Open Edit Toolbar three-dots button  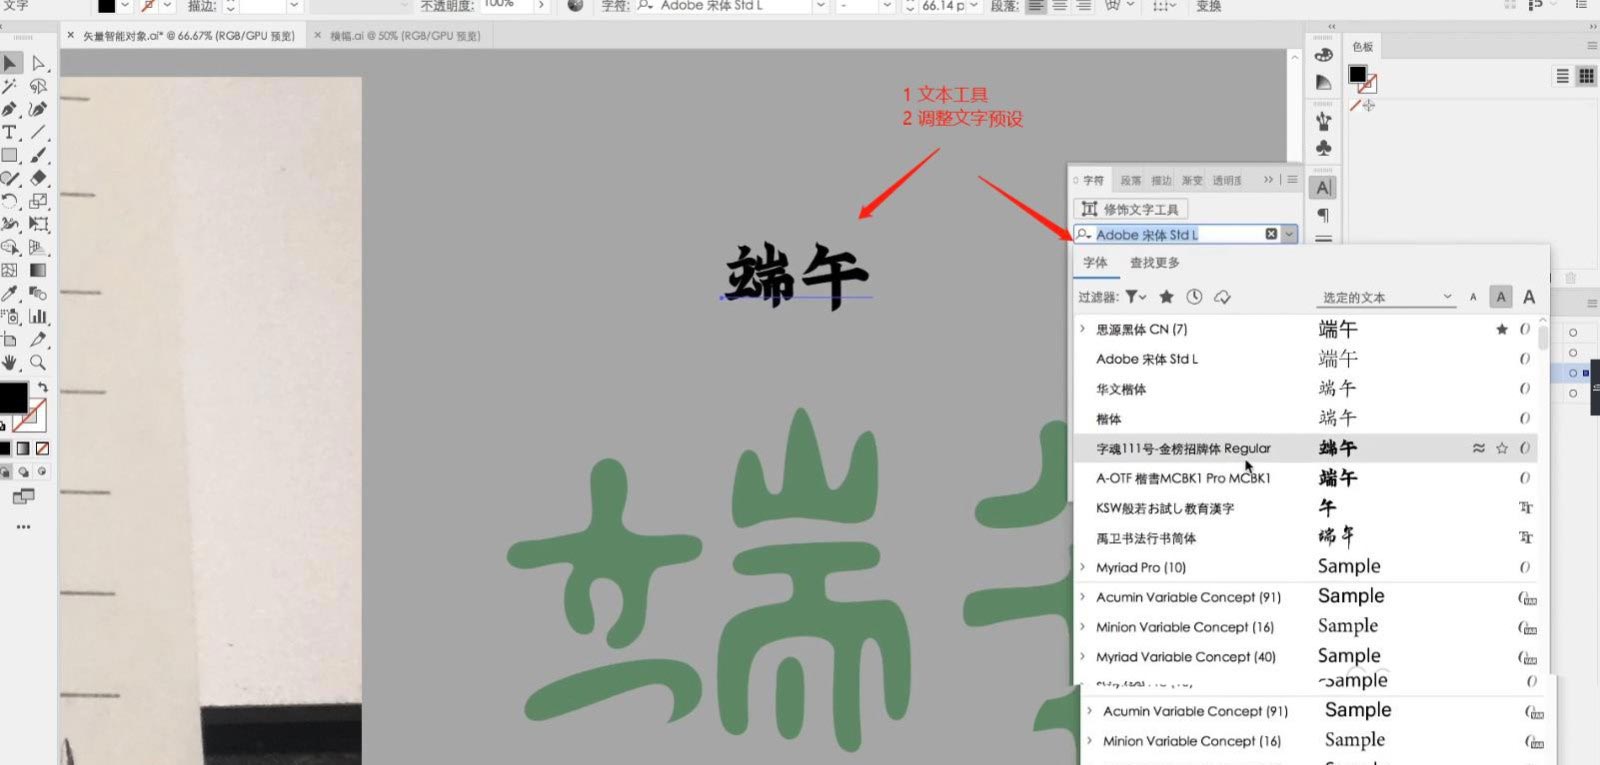(x=23, y=526)
